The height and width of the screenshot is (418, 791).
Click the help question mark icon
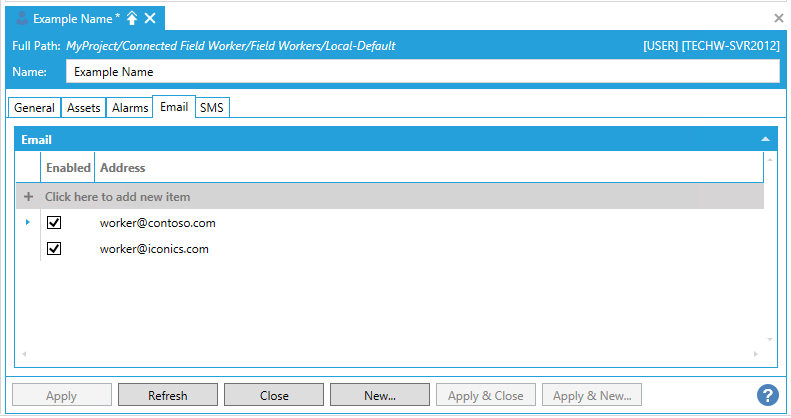point(767,395)
